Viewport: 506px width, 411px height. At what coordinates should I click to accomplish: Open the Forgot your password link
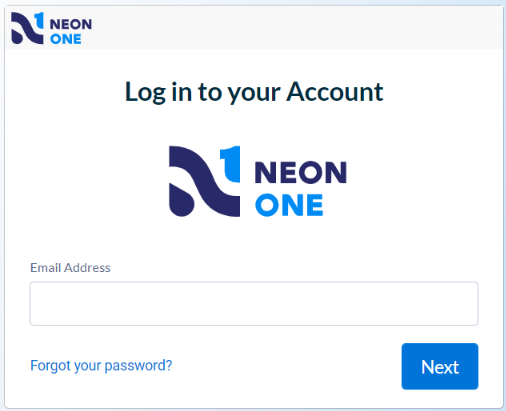(x=101, y=366)
